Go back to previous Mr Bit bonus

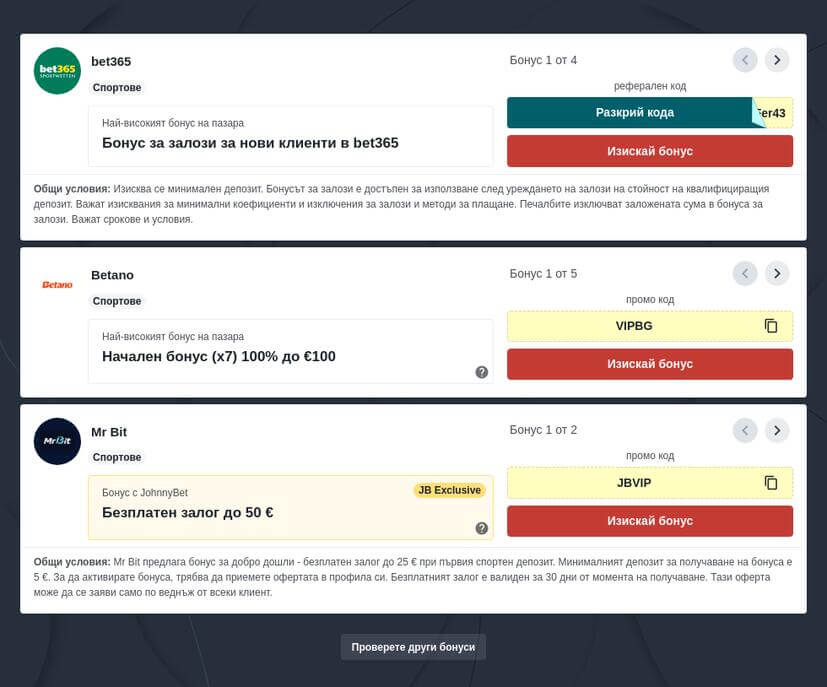coord(745,430)
